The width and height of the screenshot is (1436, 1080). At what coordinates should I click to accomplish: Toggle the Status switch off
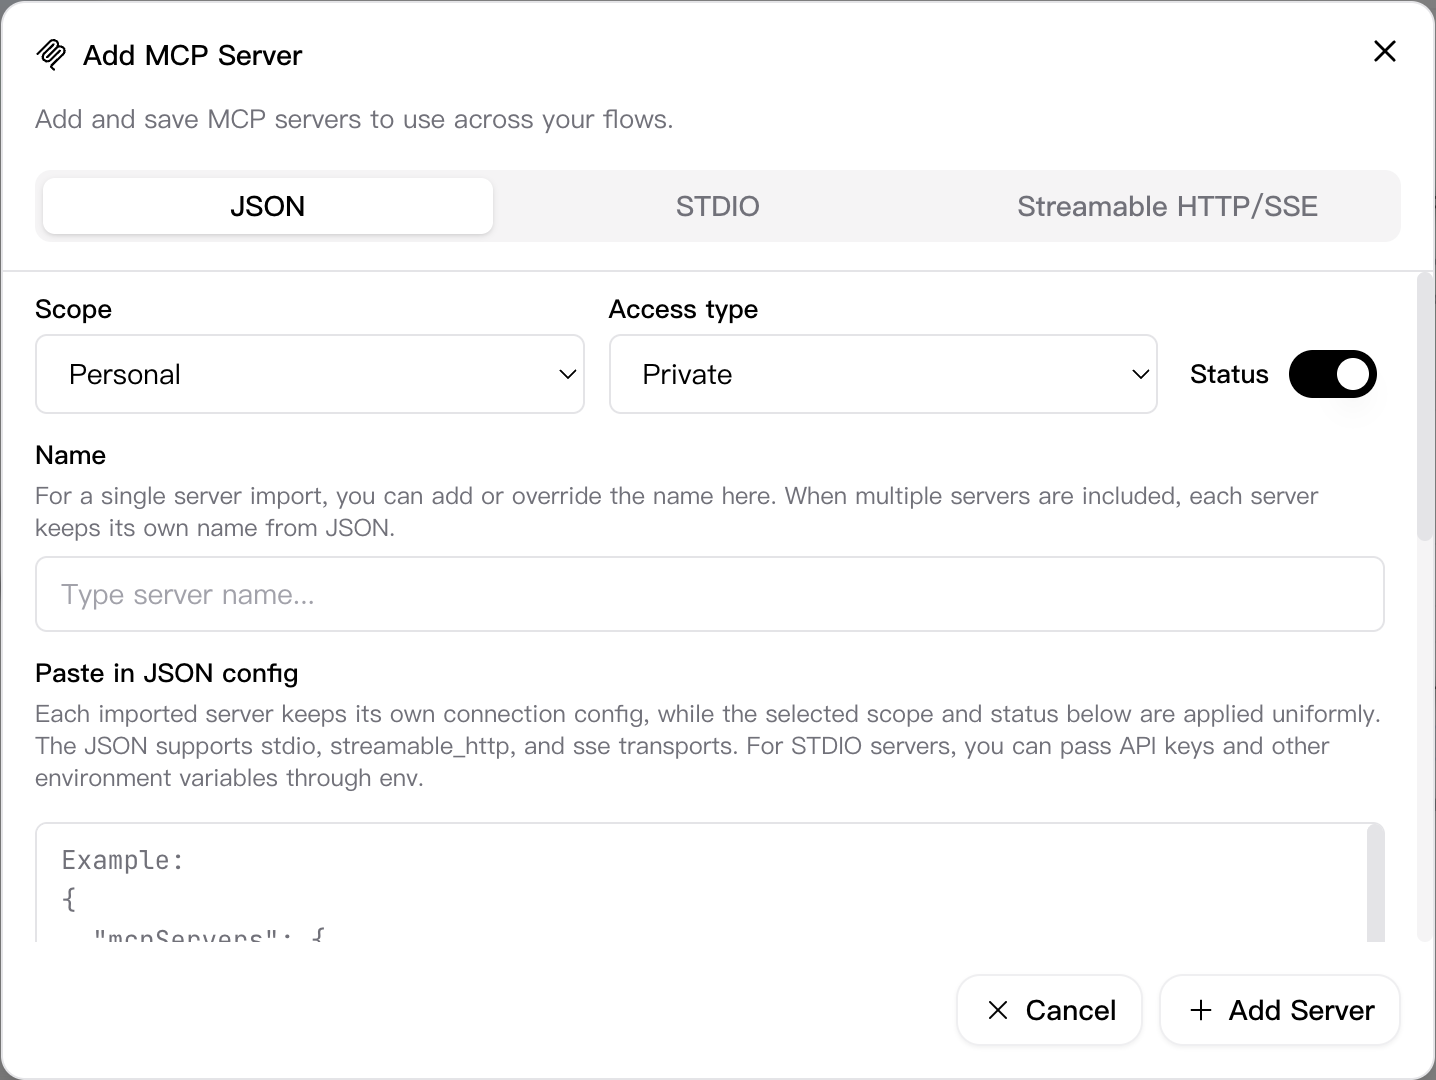click(x=1333, y=374)
